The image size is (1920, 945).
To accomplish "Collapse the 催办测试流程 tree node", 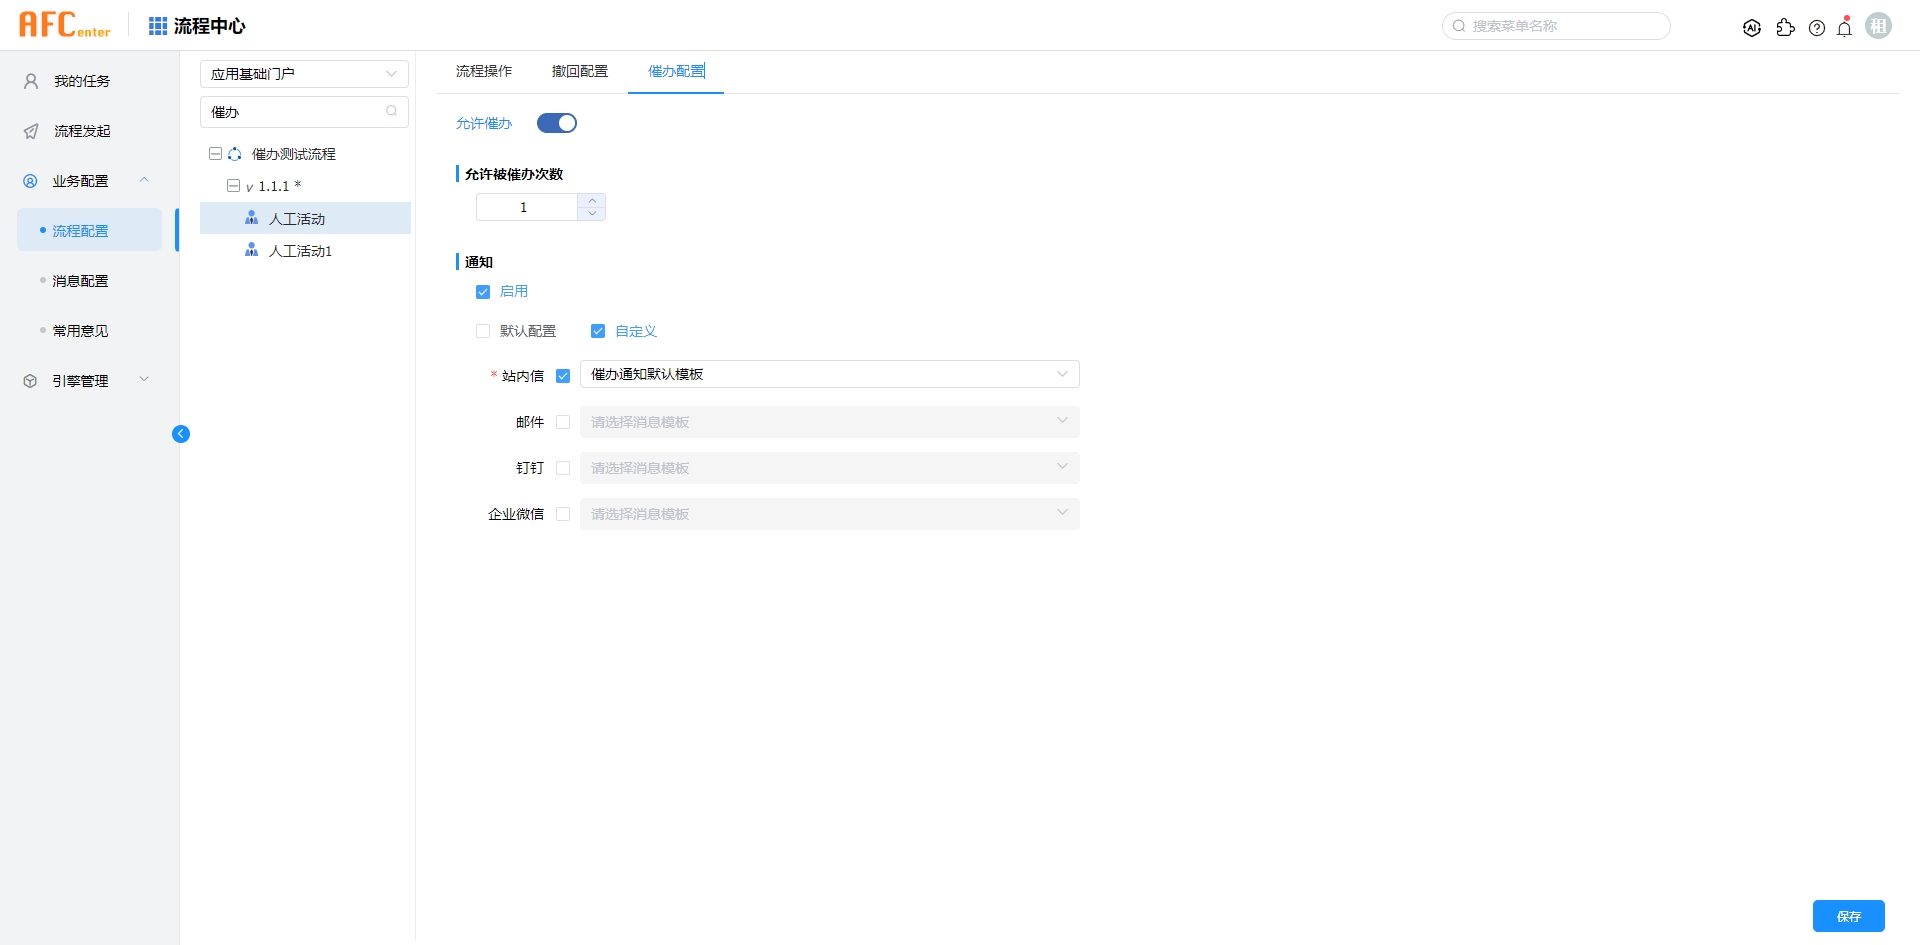I will (215, 154).
